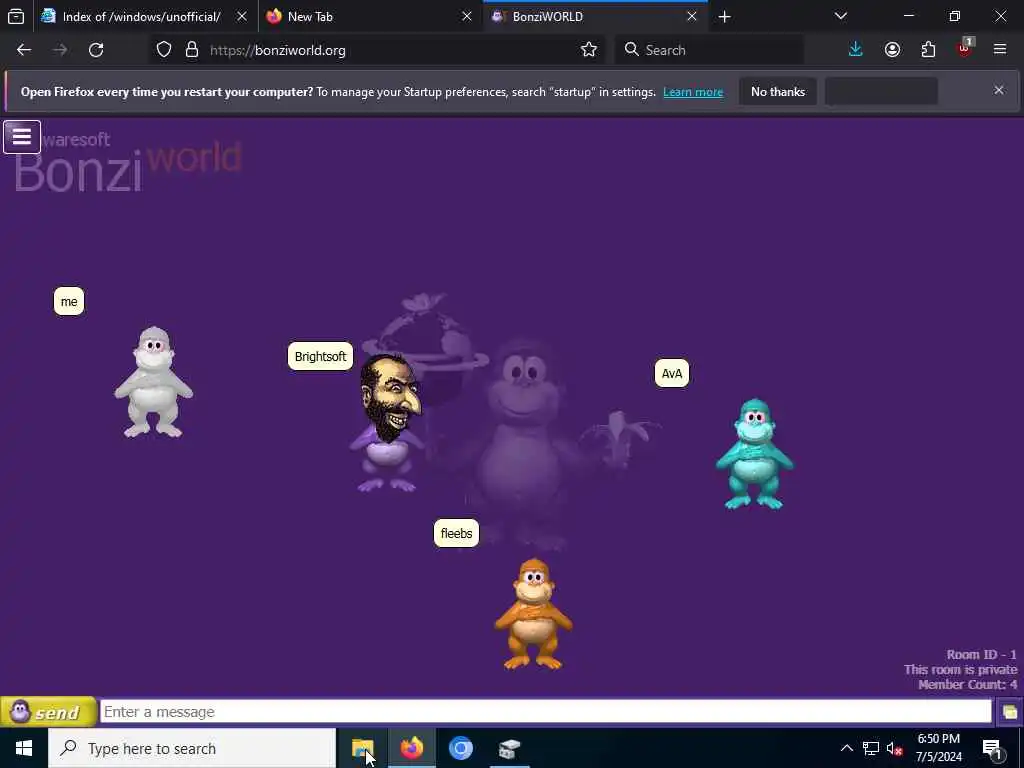This screenshot has height=768, width=1024.
Task: Click the Brightsoft name tag
Action: pos(320,357)
